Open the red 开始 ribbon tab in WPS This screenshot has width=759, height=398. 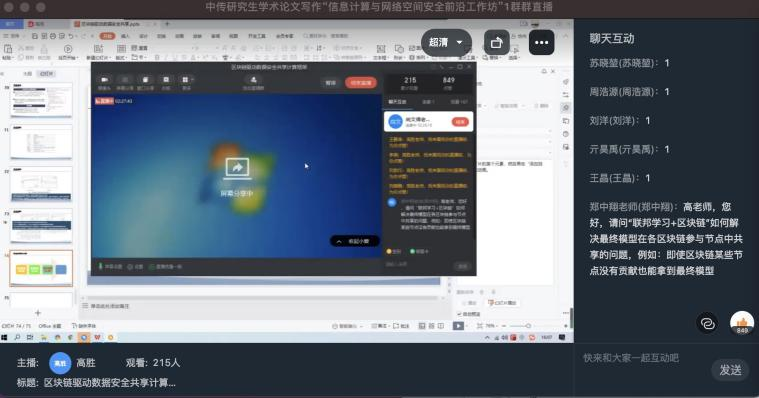107,36
